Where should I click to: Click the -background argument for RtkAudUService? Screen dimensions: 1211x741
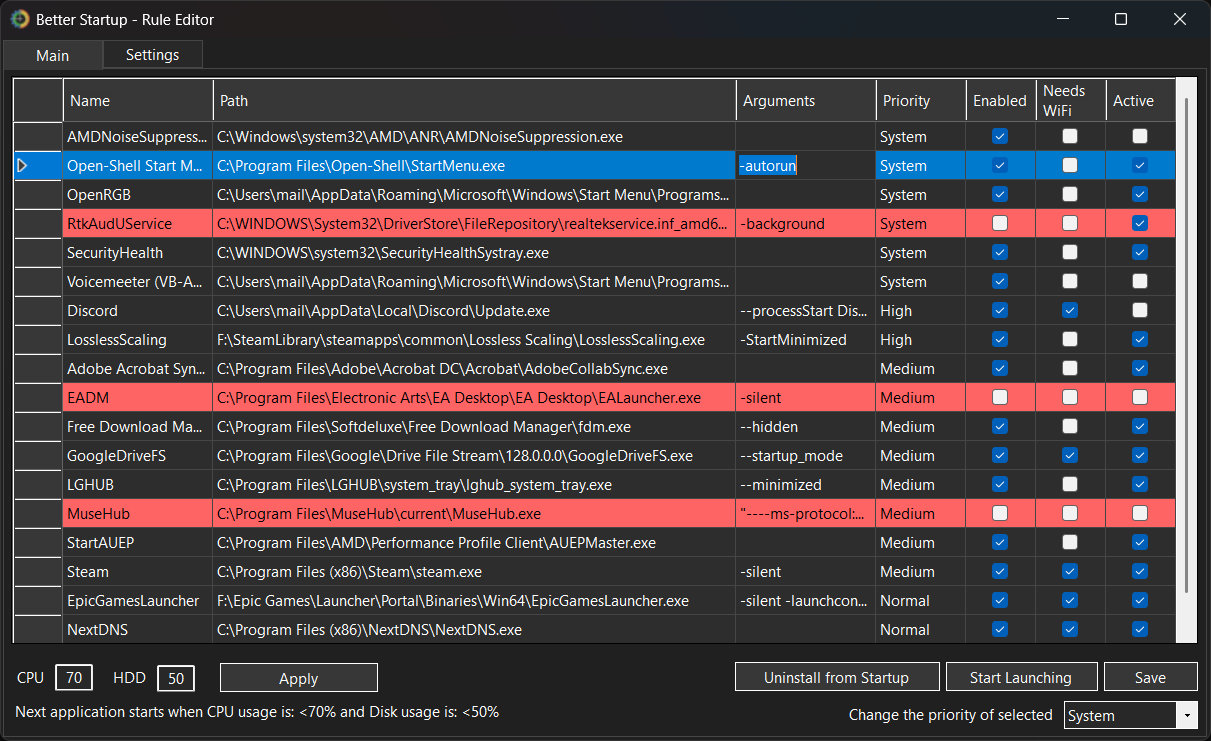[x=805, y=224]
